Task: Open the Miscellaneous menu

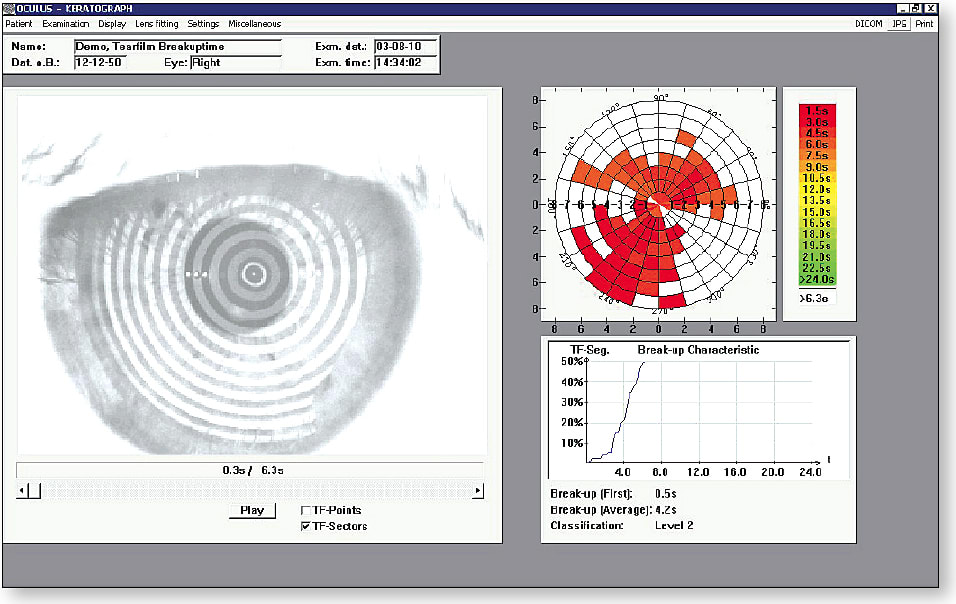Action: coord(254,22)
